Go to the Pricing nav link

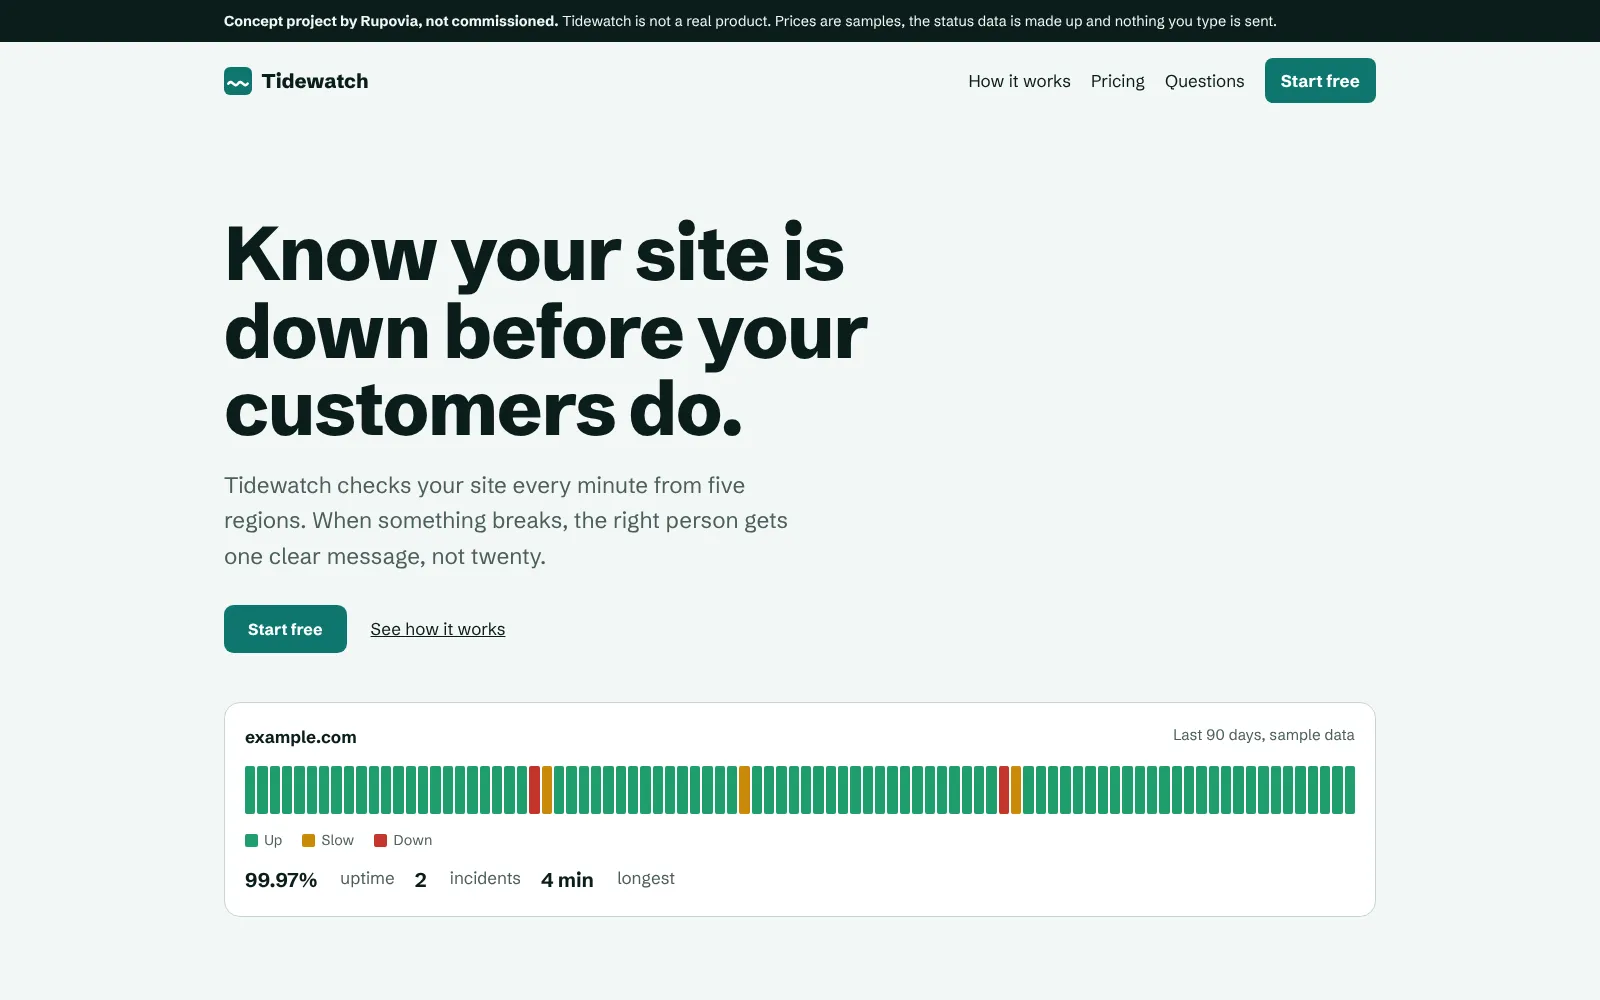(1117, 81)
